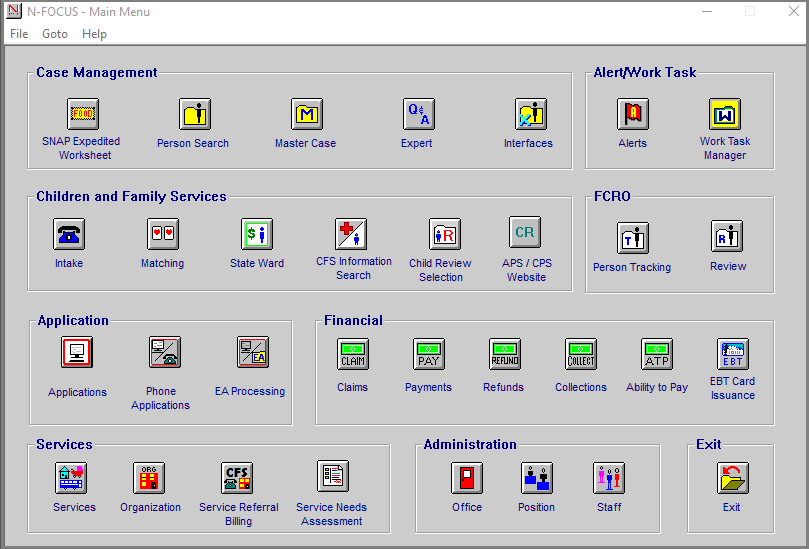Open EBT Card Issuance icon
This screenshot has height=549, width=809.
[733, 354]
